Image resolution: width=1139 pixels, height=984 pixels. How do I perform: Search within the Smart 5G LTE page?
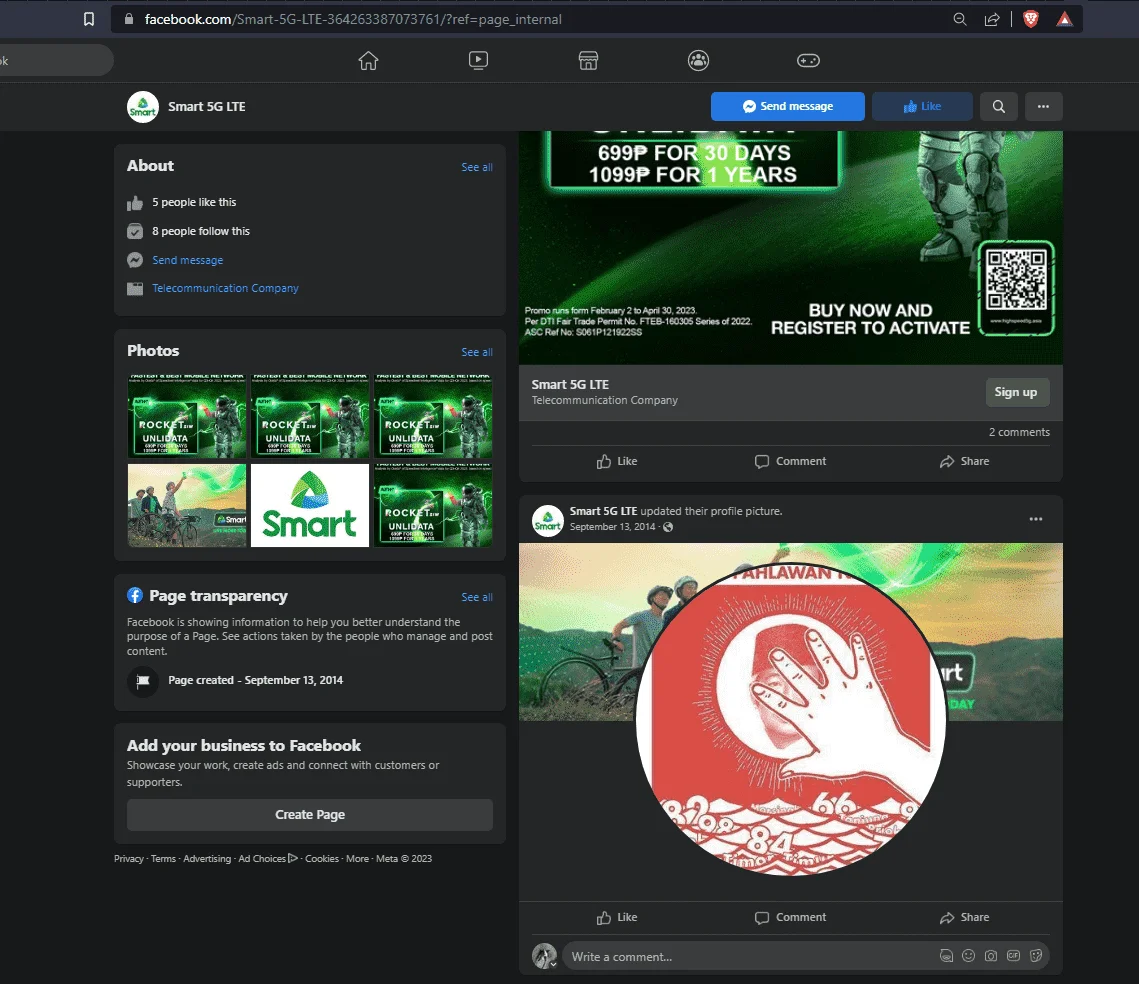999,106
